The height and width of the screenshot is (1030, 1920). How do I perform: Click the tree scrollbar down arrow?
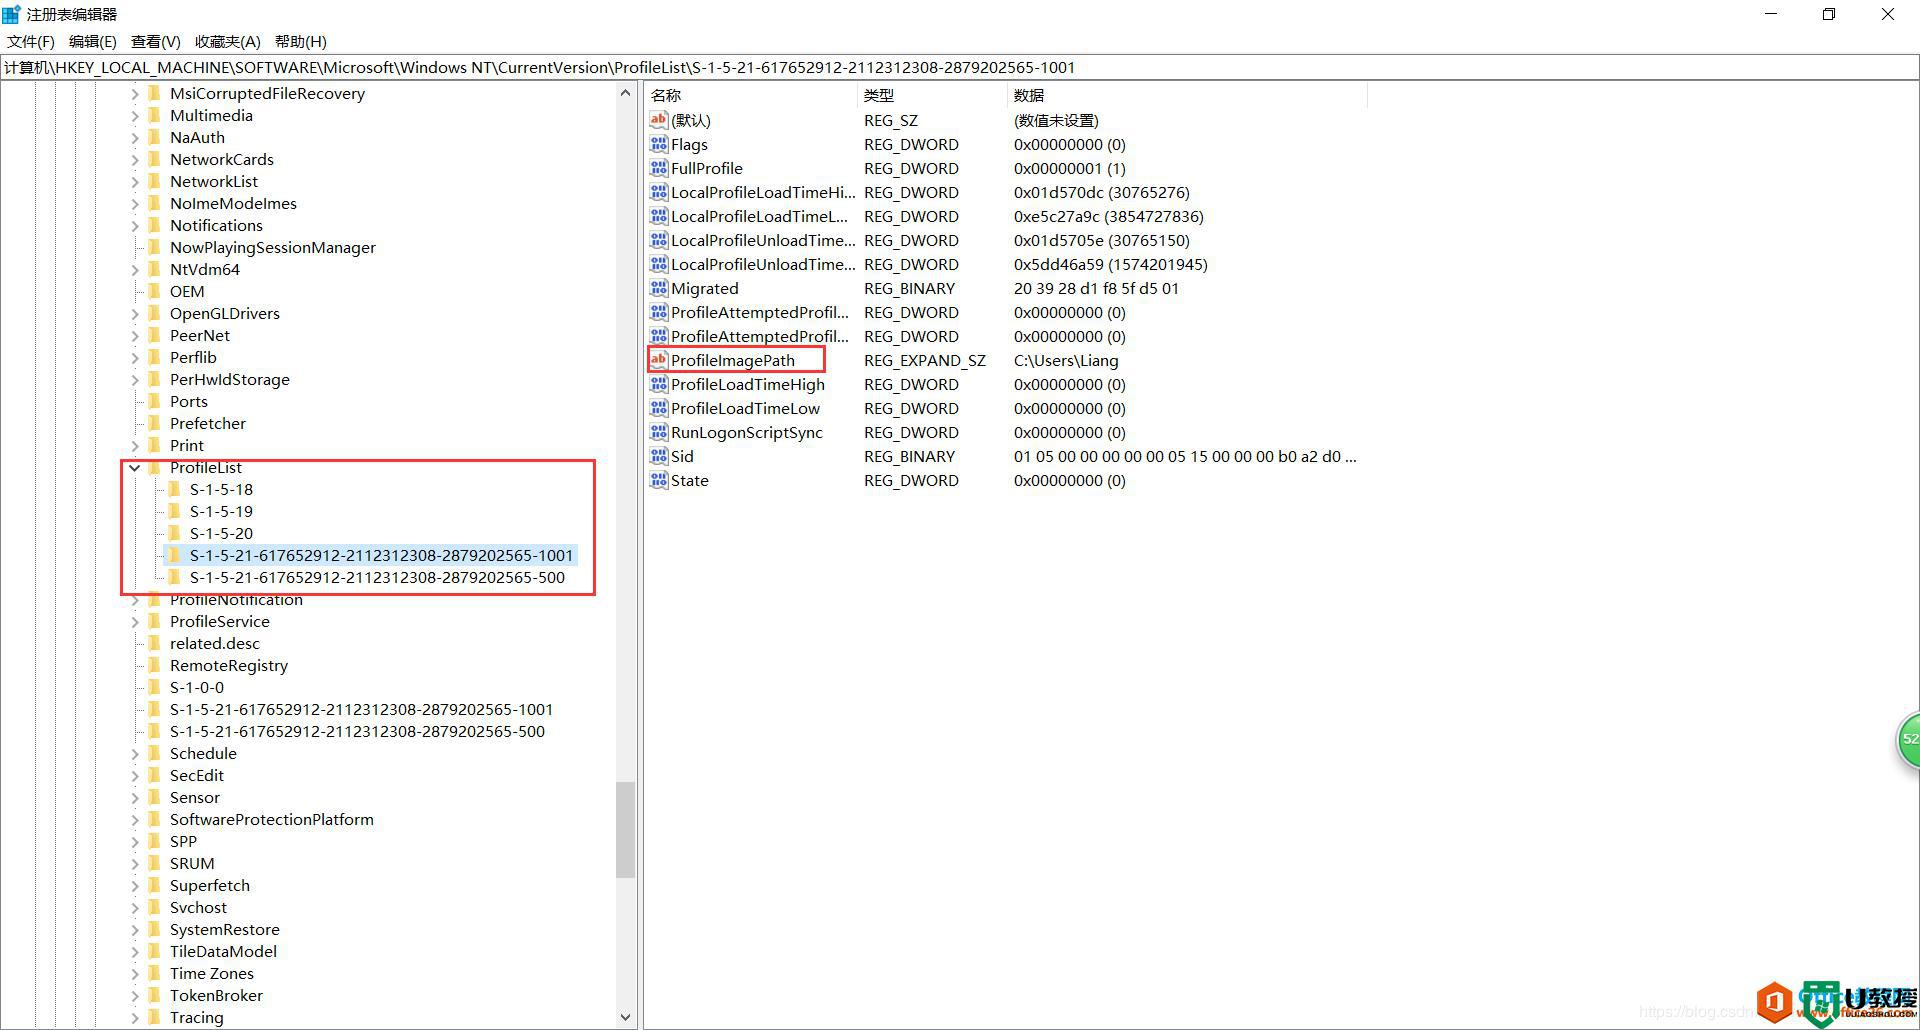(x=626, y=1017)
